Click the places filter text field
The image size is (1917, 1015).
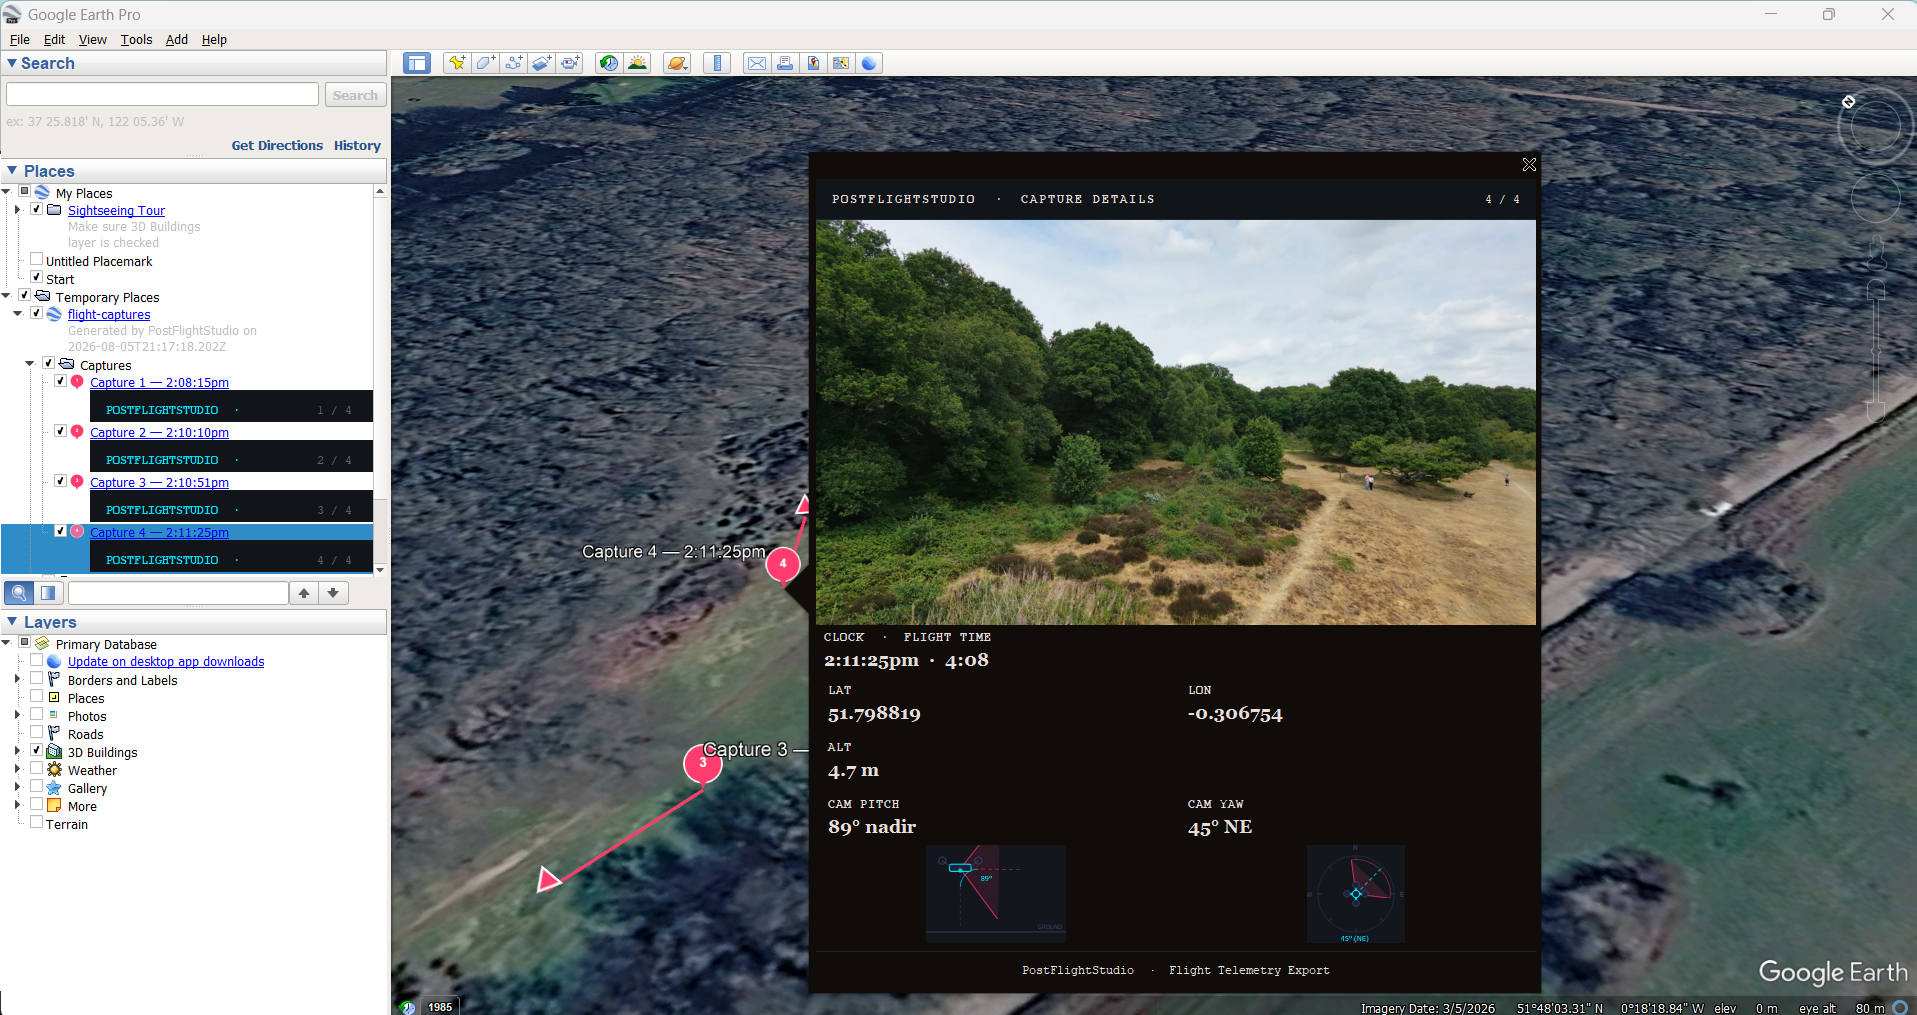(178, 593)
